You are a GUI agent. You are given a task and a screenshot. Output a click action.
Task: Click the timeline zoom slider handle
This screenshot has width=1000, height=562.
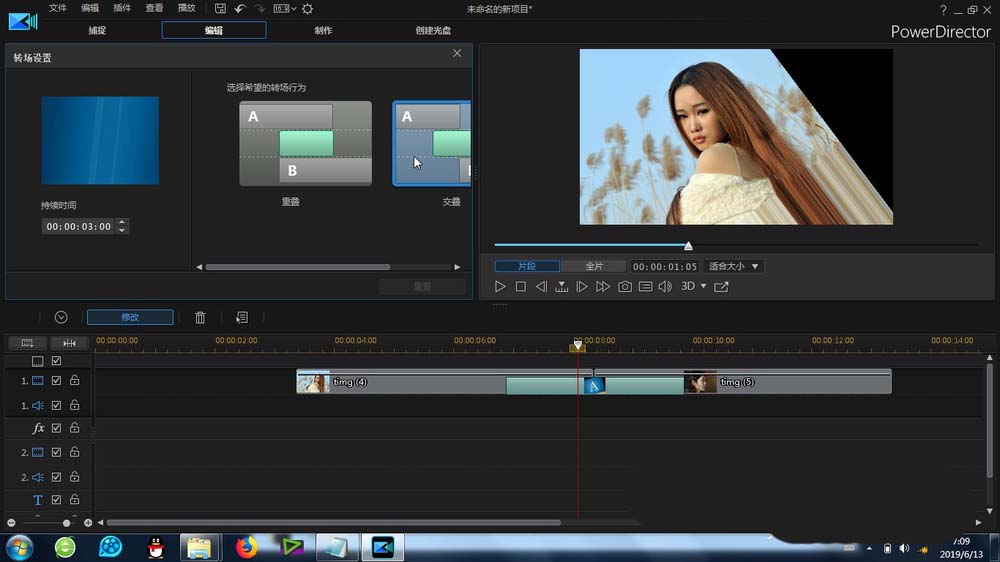pos(67,523)
